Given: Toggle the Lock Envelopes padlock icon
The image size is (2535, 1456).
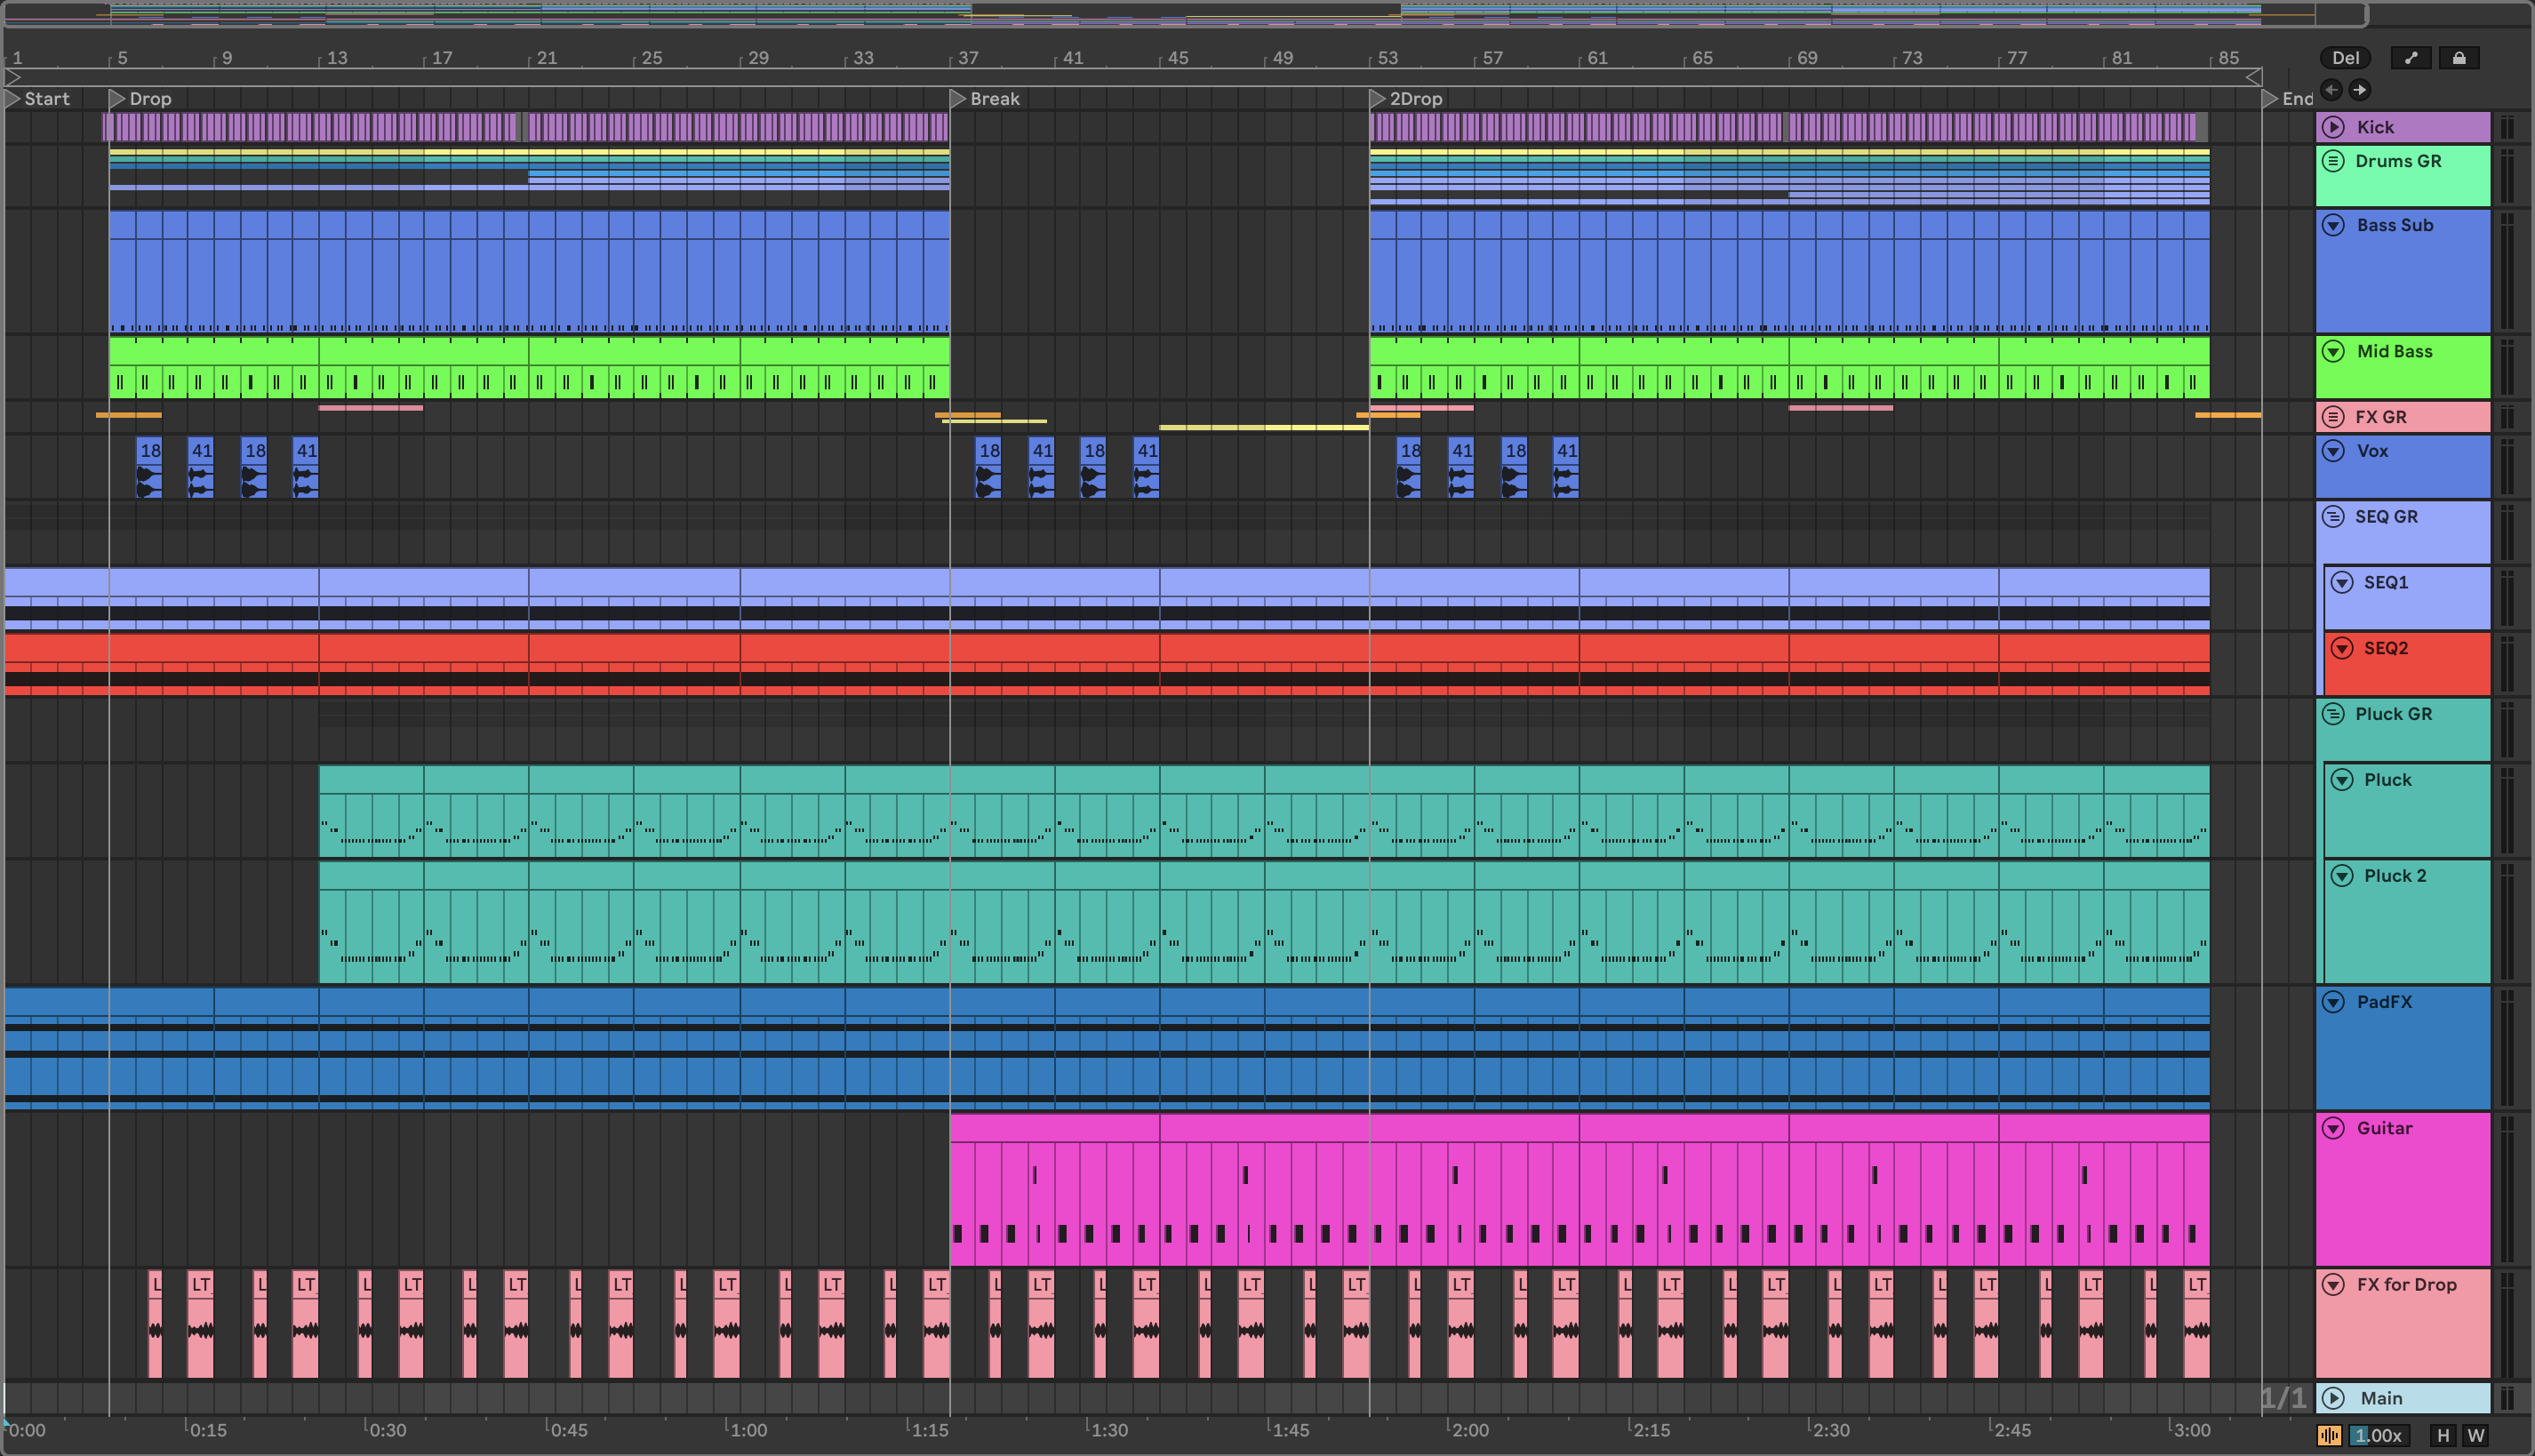Looking at the screenshot, I should tap(2459, 58).
